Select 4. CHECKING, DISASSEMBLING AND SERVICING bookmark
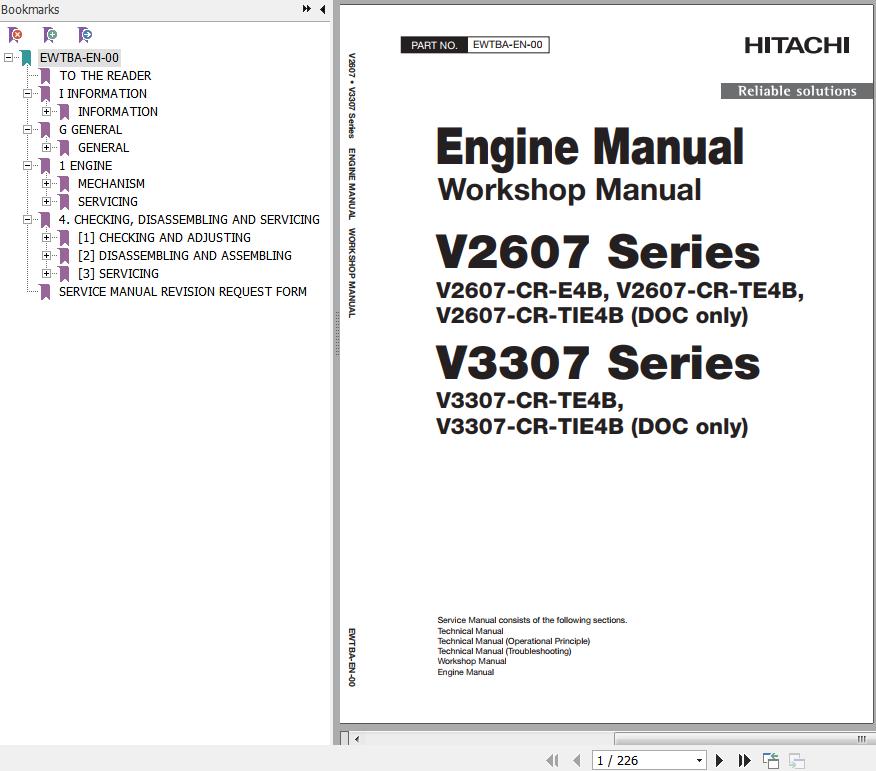 coord(189,220)
